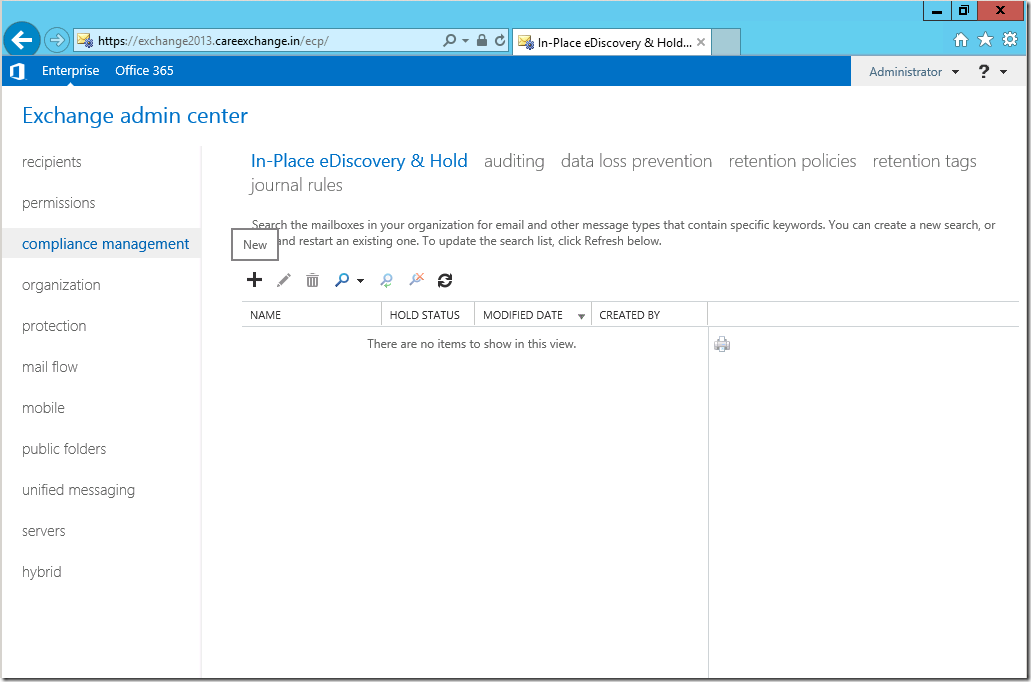Image resolution: width=1031 pixels, height=682 pixels.
Task: Sort by the CREATED BY column header
Action: coord(650,315)
